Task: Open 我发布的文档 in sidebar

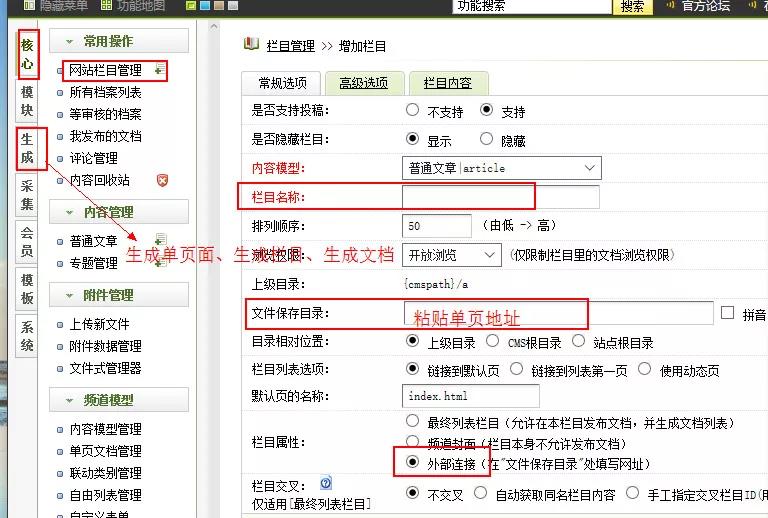Action: pyautogui.click(x=105, y=136)
